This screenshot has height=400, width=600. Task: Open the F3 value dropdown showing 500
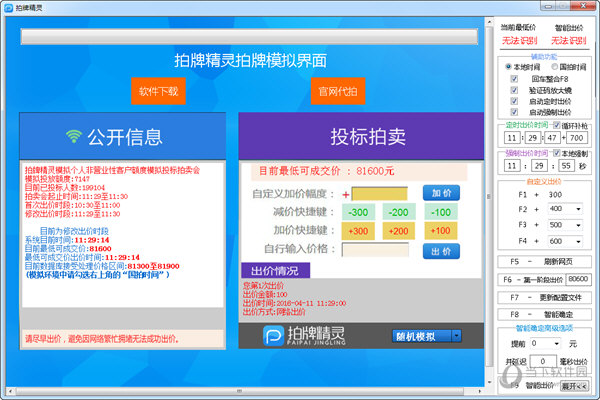coord(578,225)
